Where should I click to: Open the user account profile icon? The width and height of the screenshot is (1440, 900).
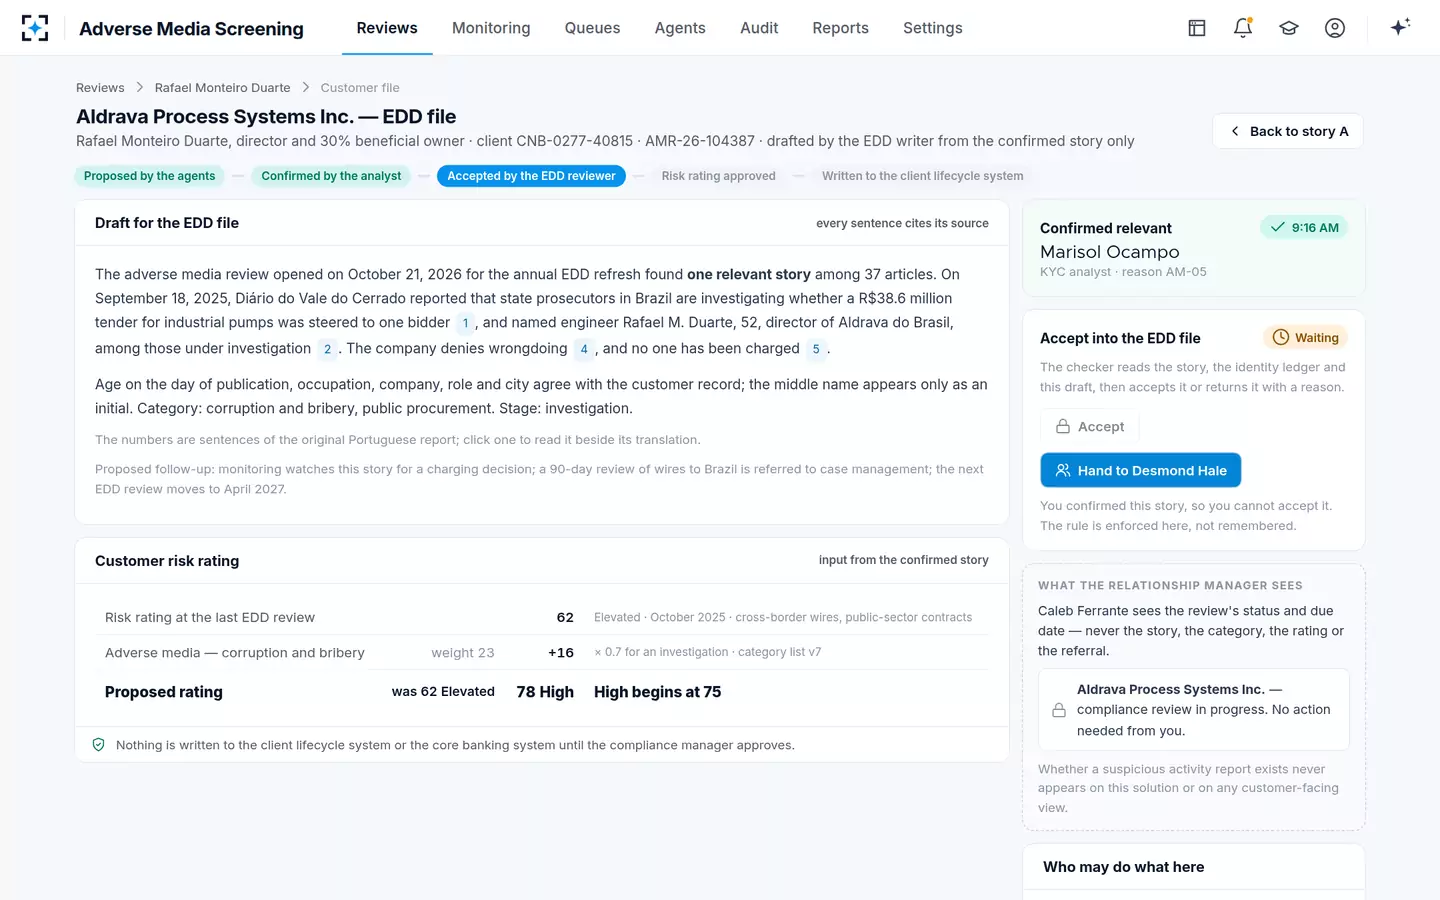coord(1335,28)
